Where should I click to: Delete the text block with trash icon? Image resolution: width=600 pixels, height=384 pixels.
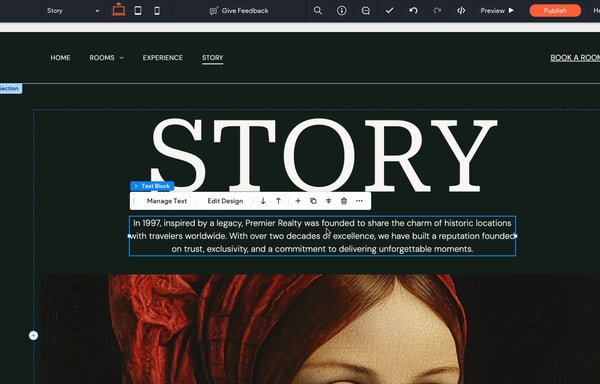point(344,201)
